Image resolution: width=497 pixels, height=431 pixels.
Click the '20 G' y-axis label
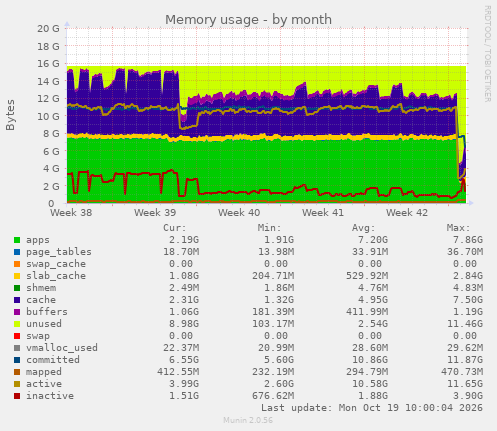48,29
